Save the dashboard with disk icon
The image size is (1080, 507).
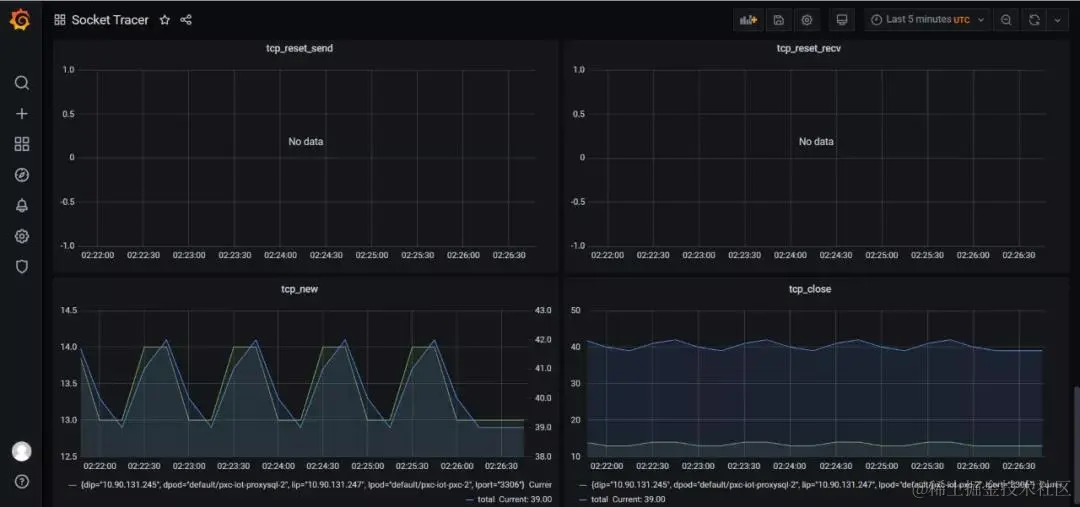[778, 20]
